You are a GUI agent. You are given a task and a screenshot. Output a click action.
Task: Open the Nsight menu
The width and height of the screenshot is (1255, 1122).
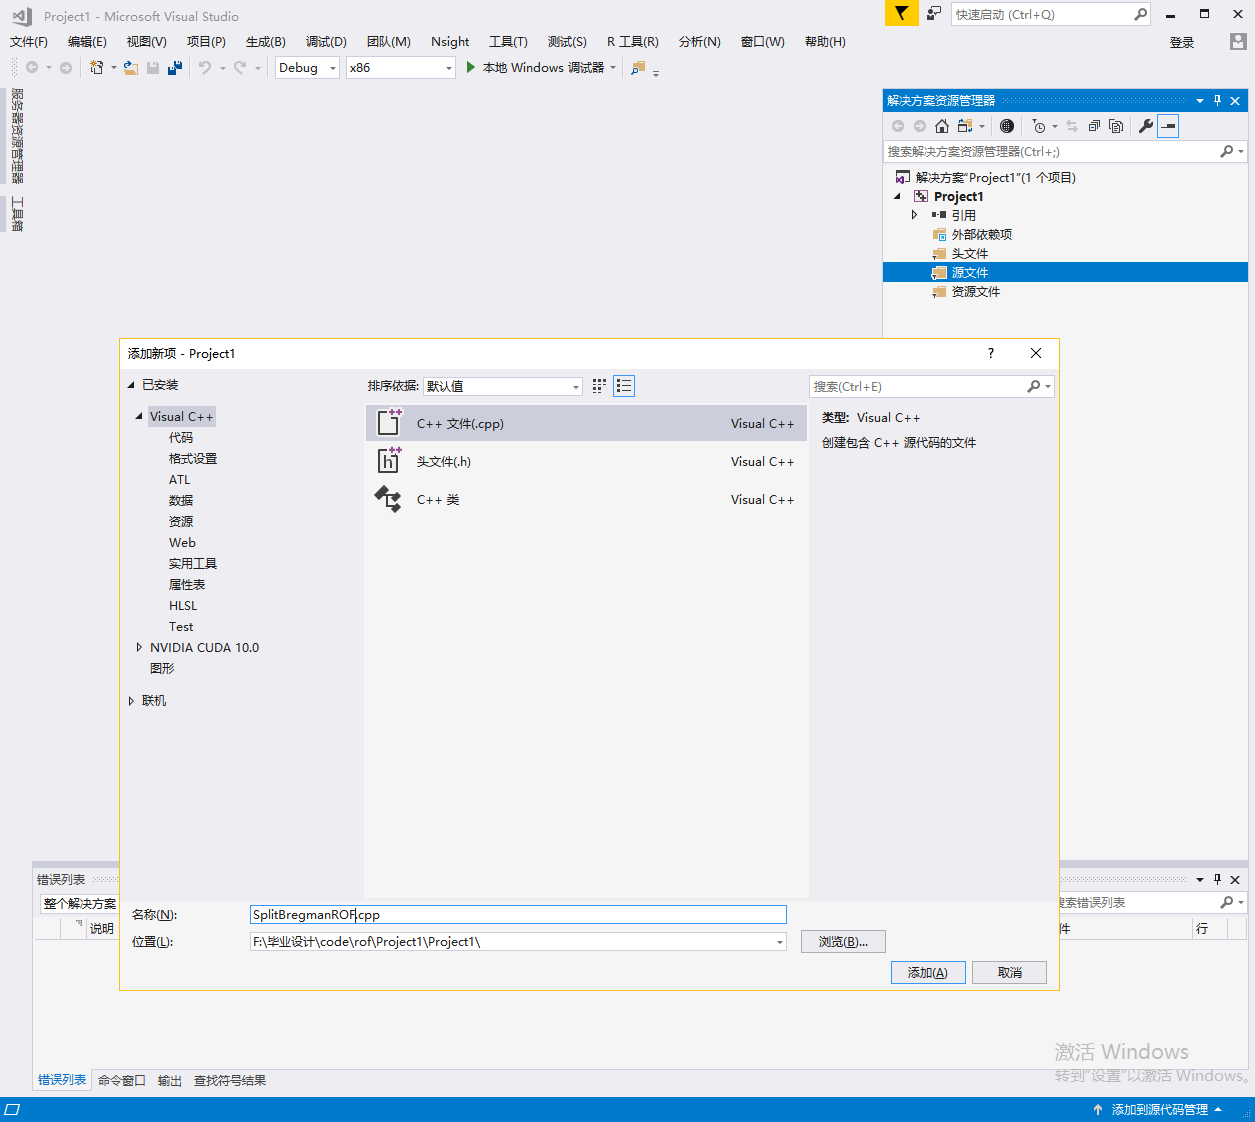pyautogui.click(x=450, y=41)
